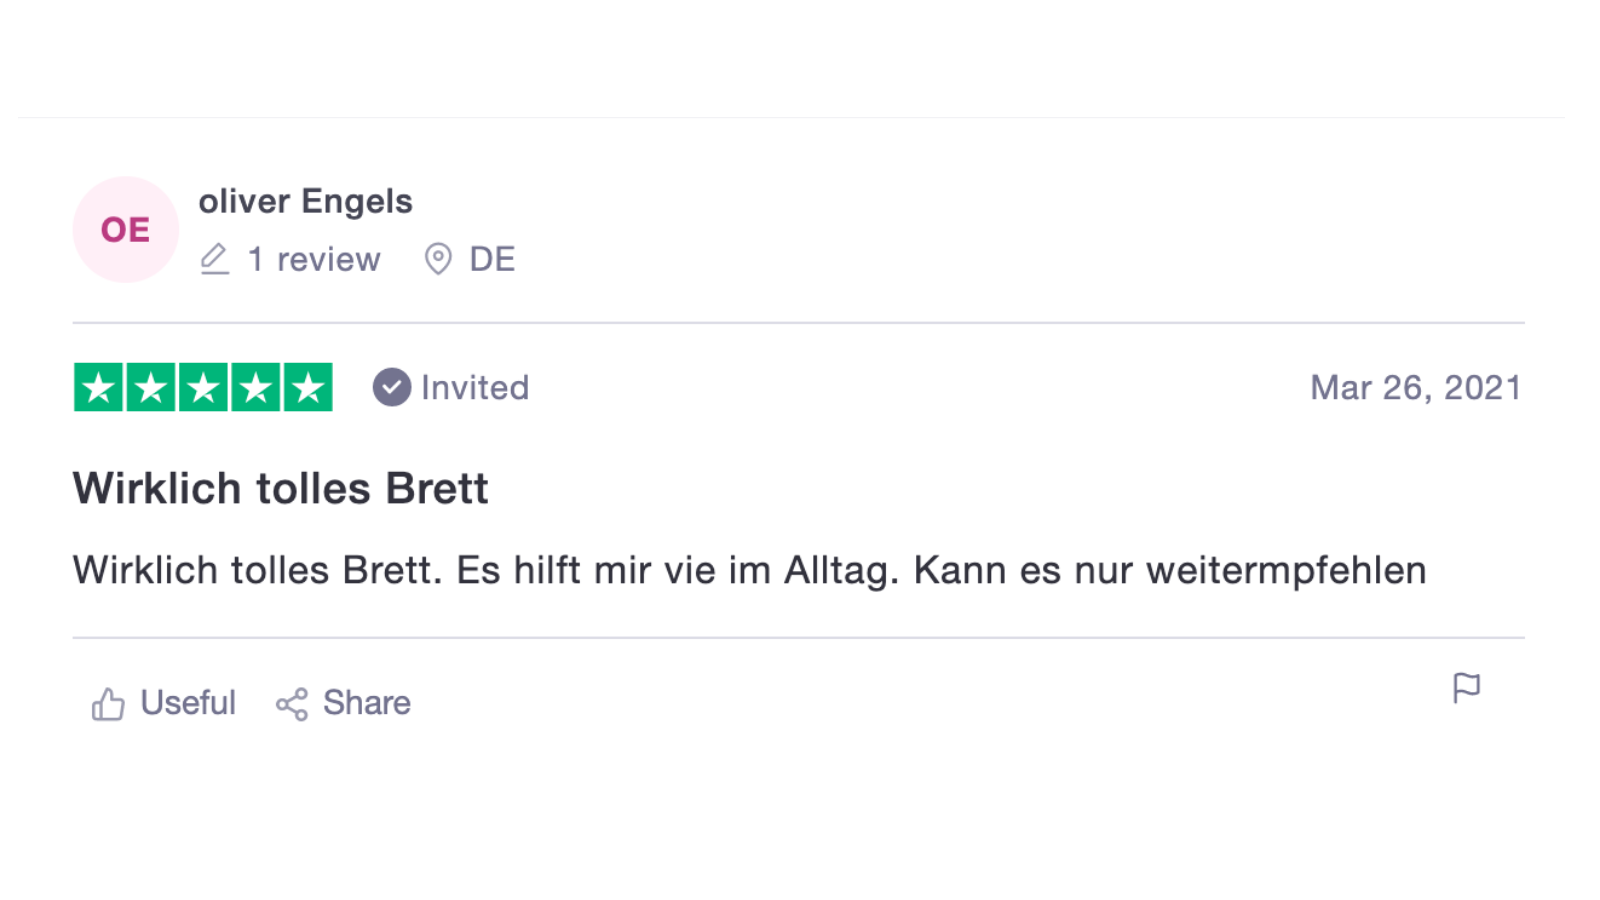Viewport: 1600px width, 900px height.
Task: Open the Invited label details
Action: click(475, 387)
